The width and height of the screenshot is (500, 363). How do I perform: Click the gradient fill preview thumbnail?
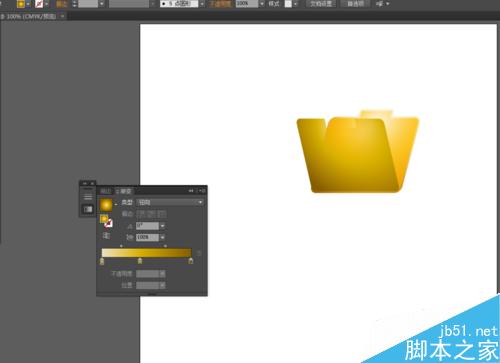click(x=106, y=205)
